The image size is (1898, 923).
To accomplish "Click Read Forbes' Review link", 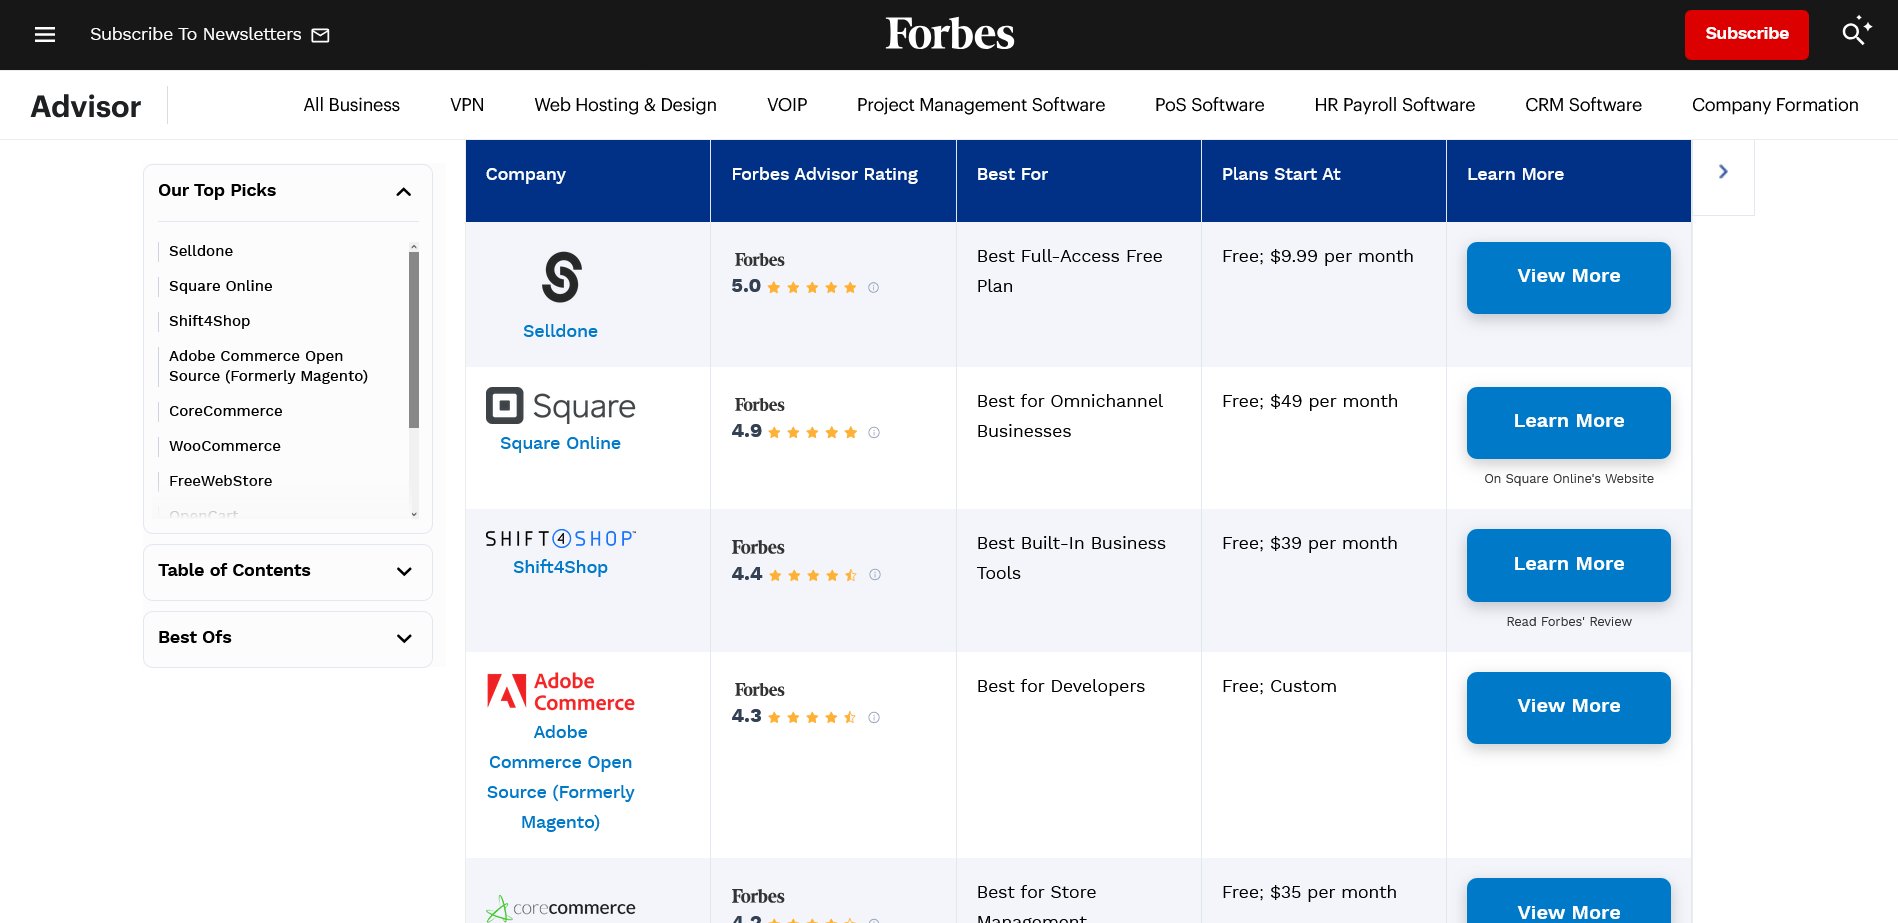I will tap(1569, 622).
